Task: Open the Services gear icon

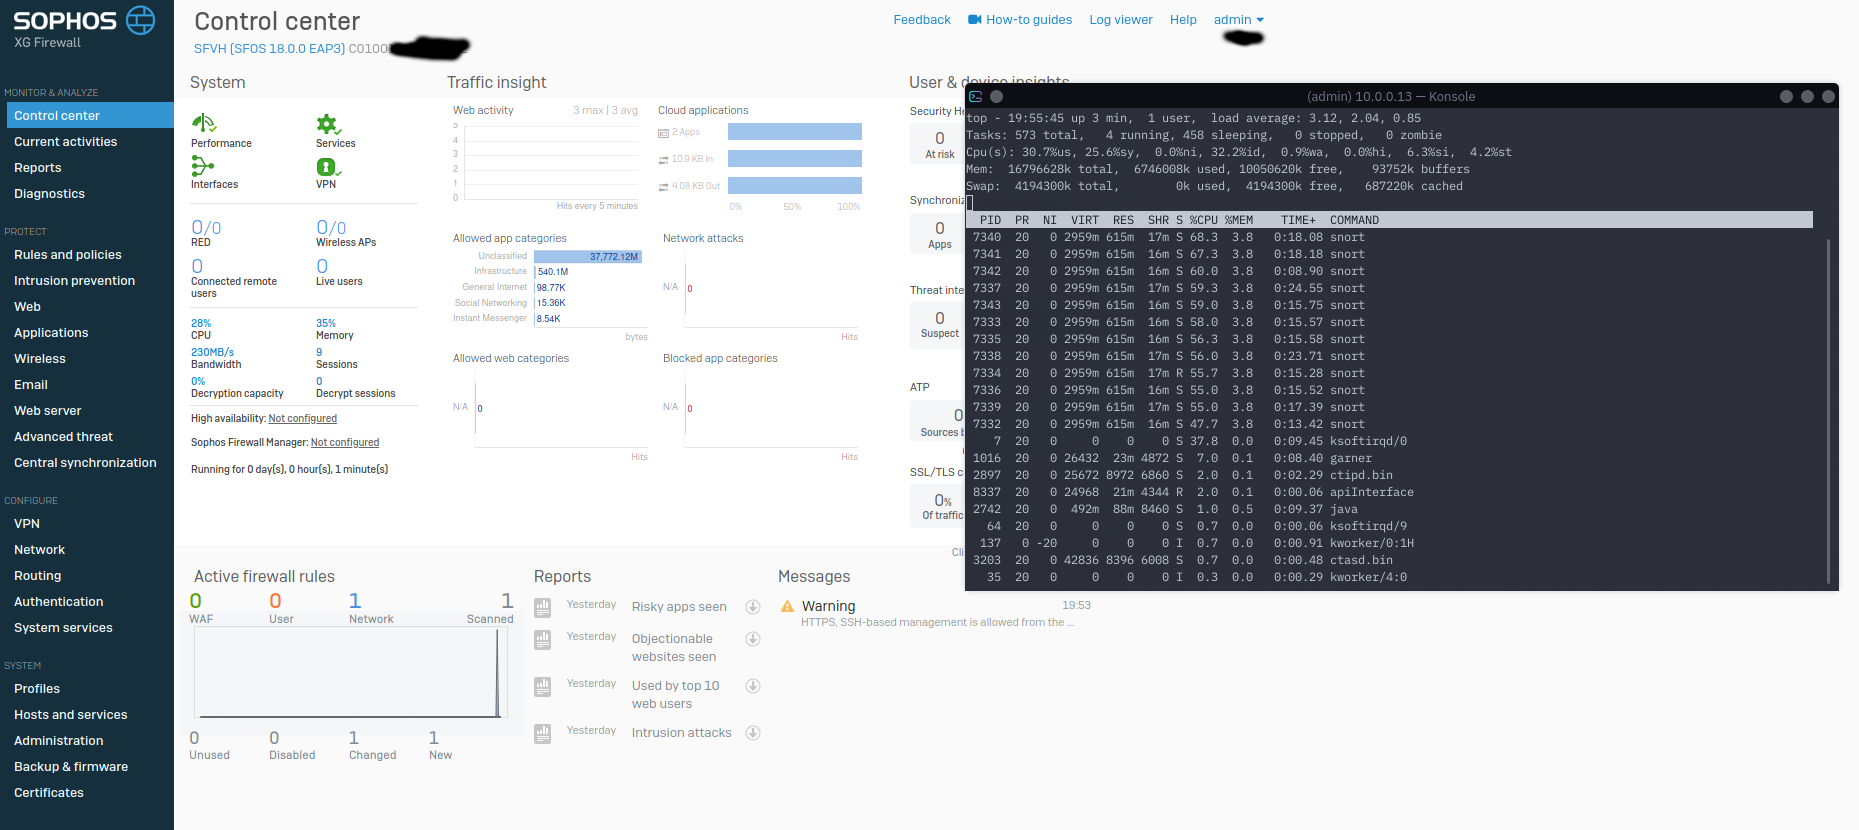Action: (x=328, y=124)
